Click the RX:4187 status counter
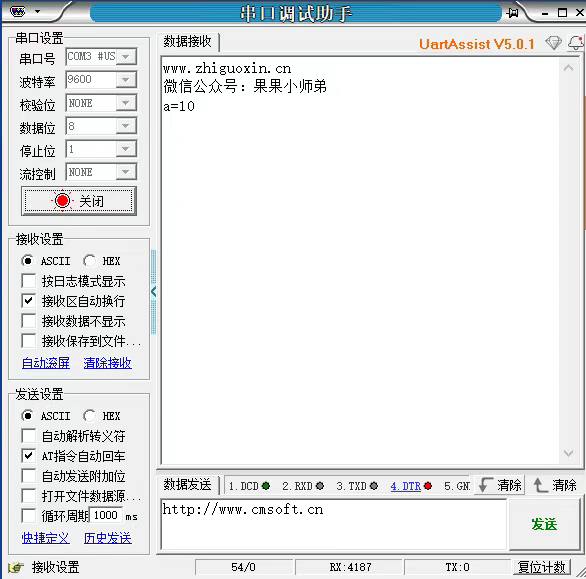The width and height of the screenshot is (586, 579). (x=350, y=567)
